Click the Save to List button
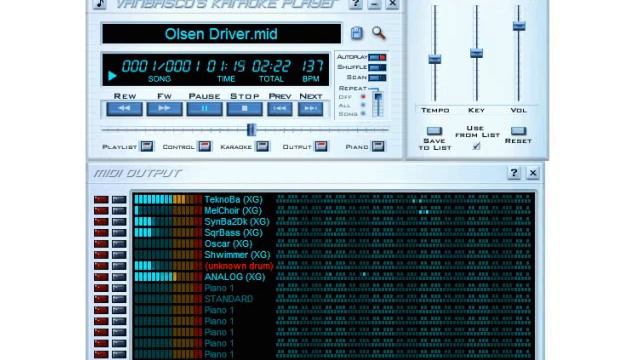This screenshot has width=640, height=360. (434, 131)
